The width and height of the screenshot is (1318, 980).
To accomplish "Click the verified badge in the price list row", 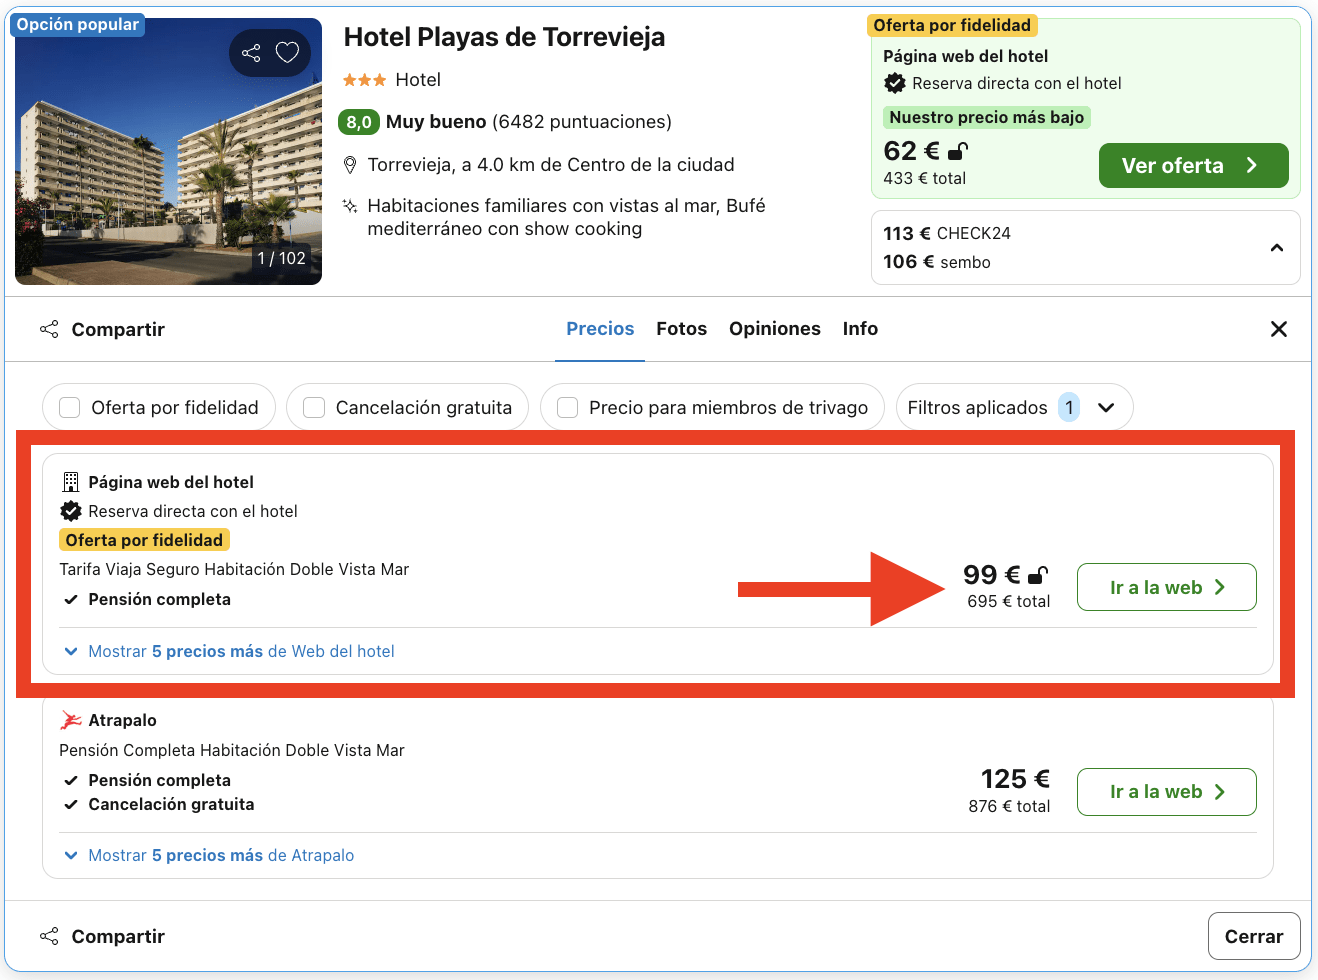I will point(71,511).
